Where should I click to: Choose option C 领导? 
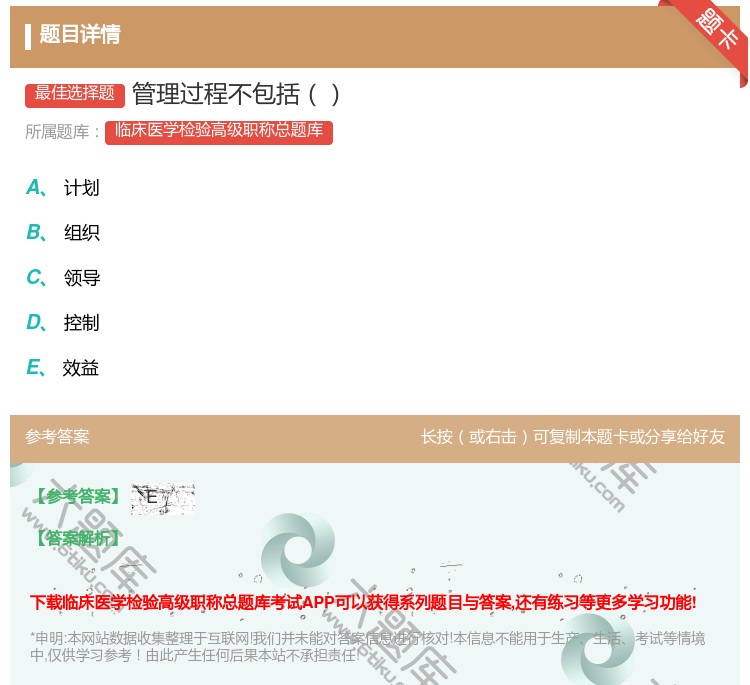pyautogui.click(x=63, y=277)
